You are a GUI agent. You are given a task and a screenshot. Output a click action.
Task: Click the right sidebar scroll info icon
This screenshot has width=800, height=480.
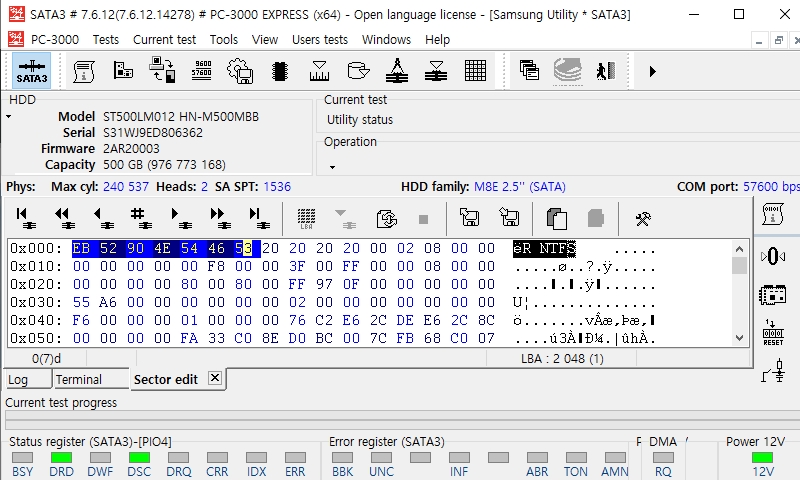click(x=772, y=214)
